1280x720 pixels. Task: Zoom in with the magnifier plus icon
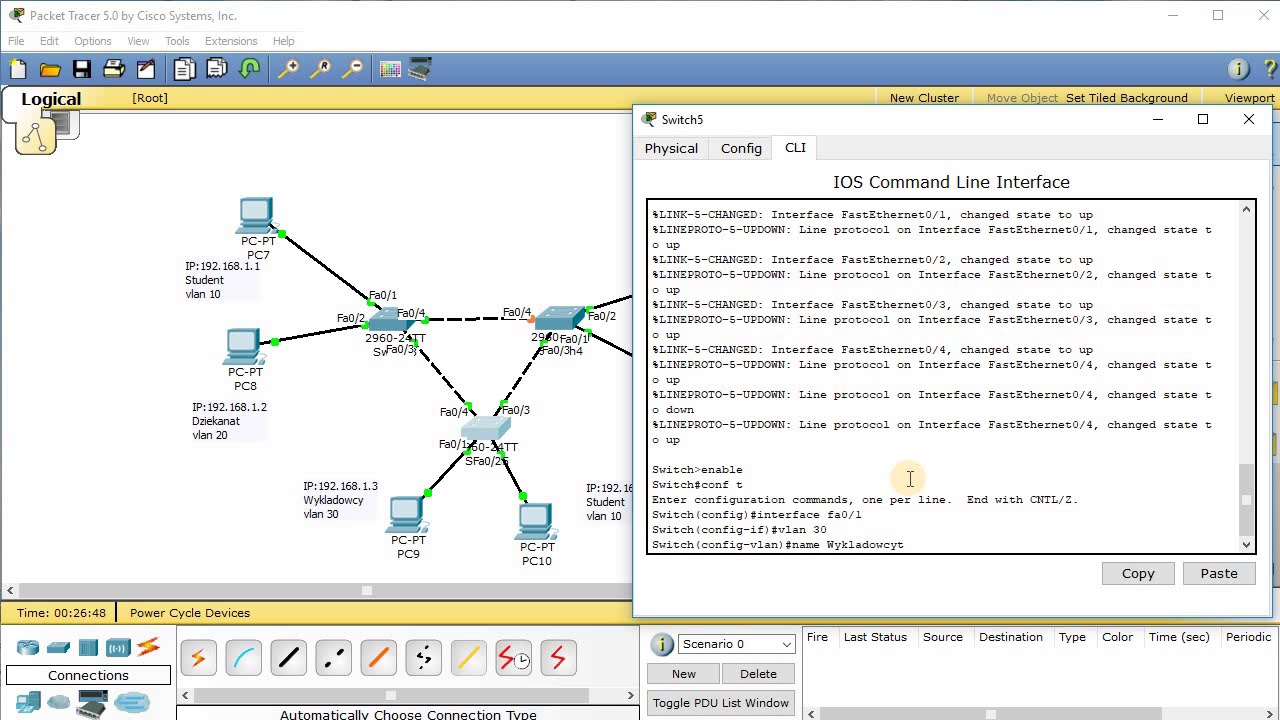click(288, 69)
